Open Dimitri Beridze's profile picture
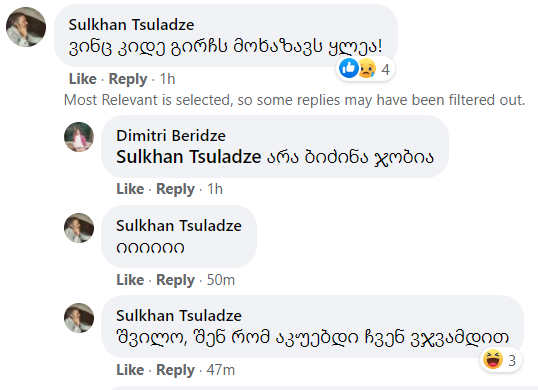The height and width of the screenshot is (390, 538). coord(79,137)
